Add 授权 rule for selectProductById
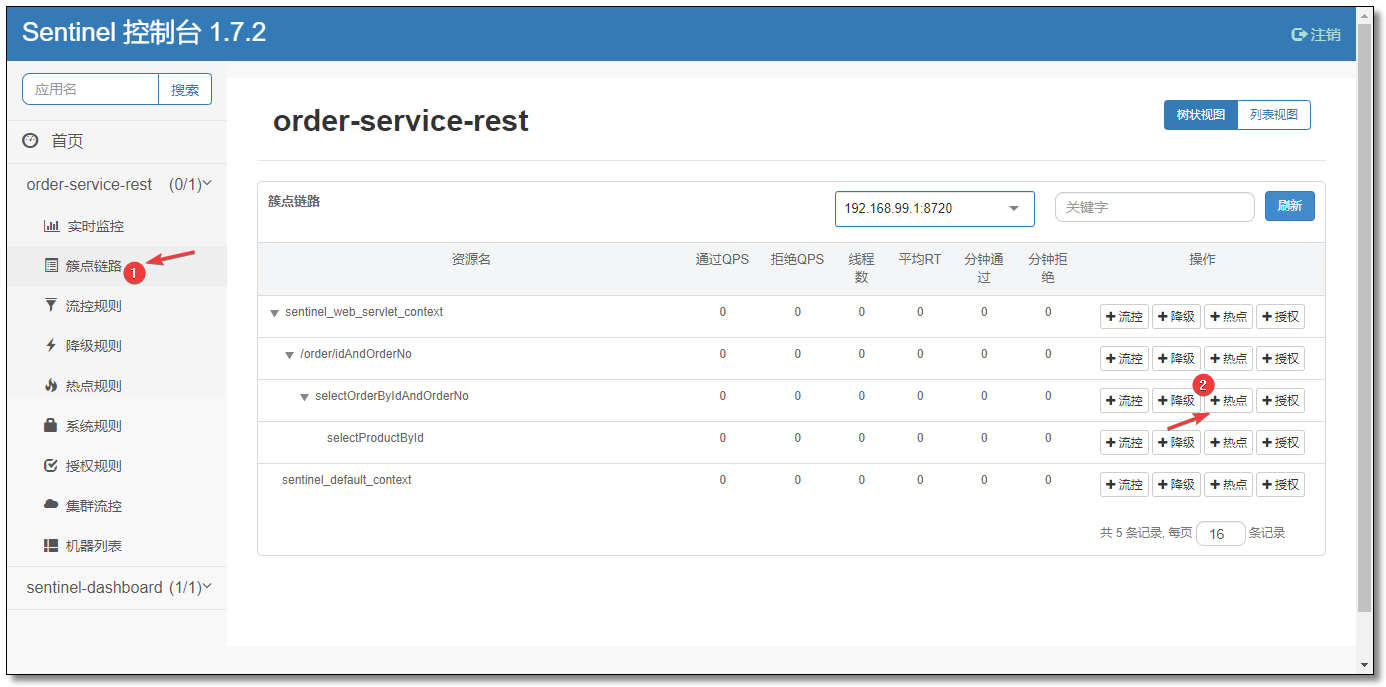Image resolution: width=1386 pixels, height=687 pixels. (1280, 443)
